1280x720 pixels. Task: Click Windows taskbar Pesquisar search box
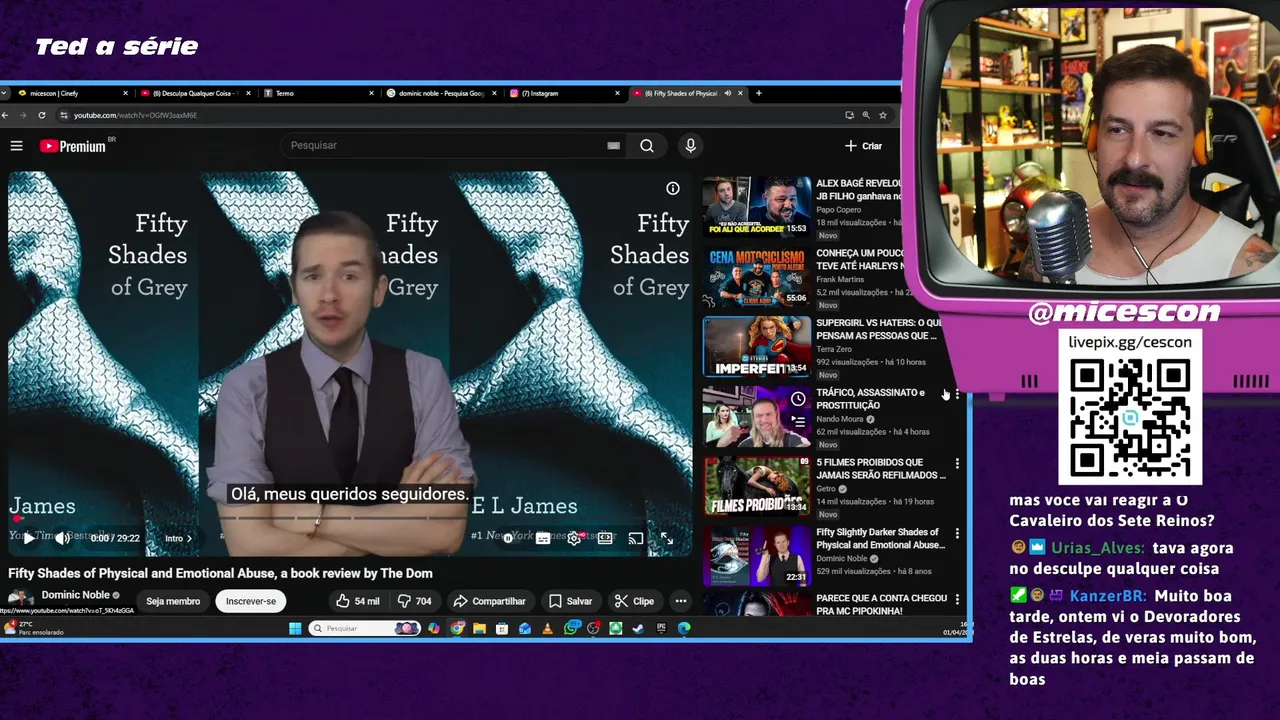pos(364,628)
